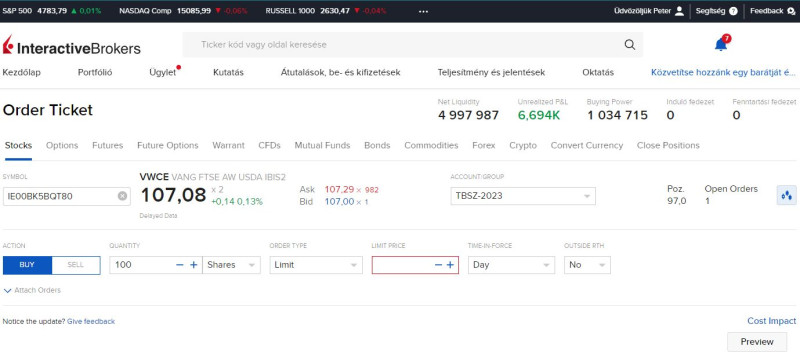
Task: Clear the symbol field with the X
Action: pyautogui.click(x=122, y=196)
